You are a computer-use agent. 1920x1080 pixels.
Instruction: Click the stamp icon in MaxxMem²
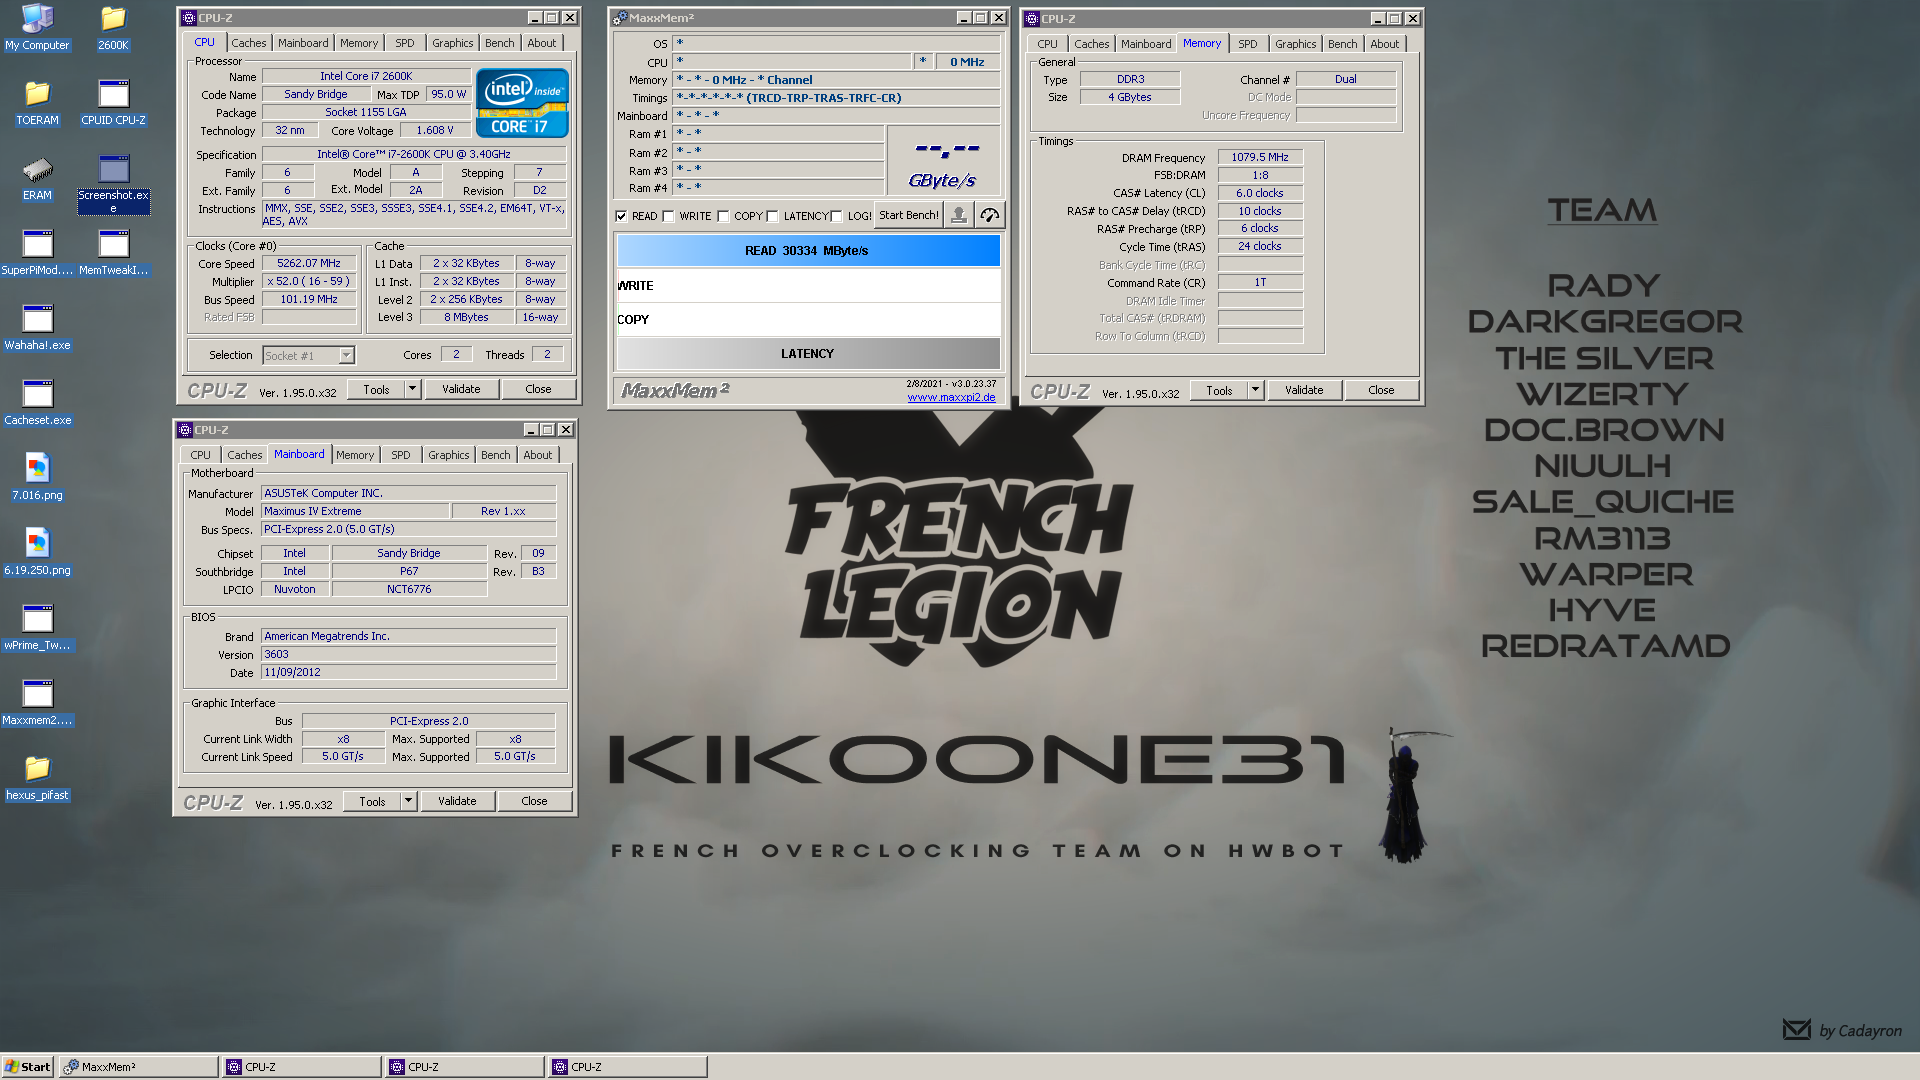[958, 215]
